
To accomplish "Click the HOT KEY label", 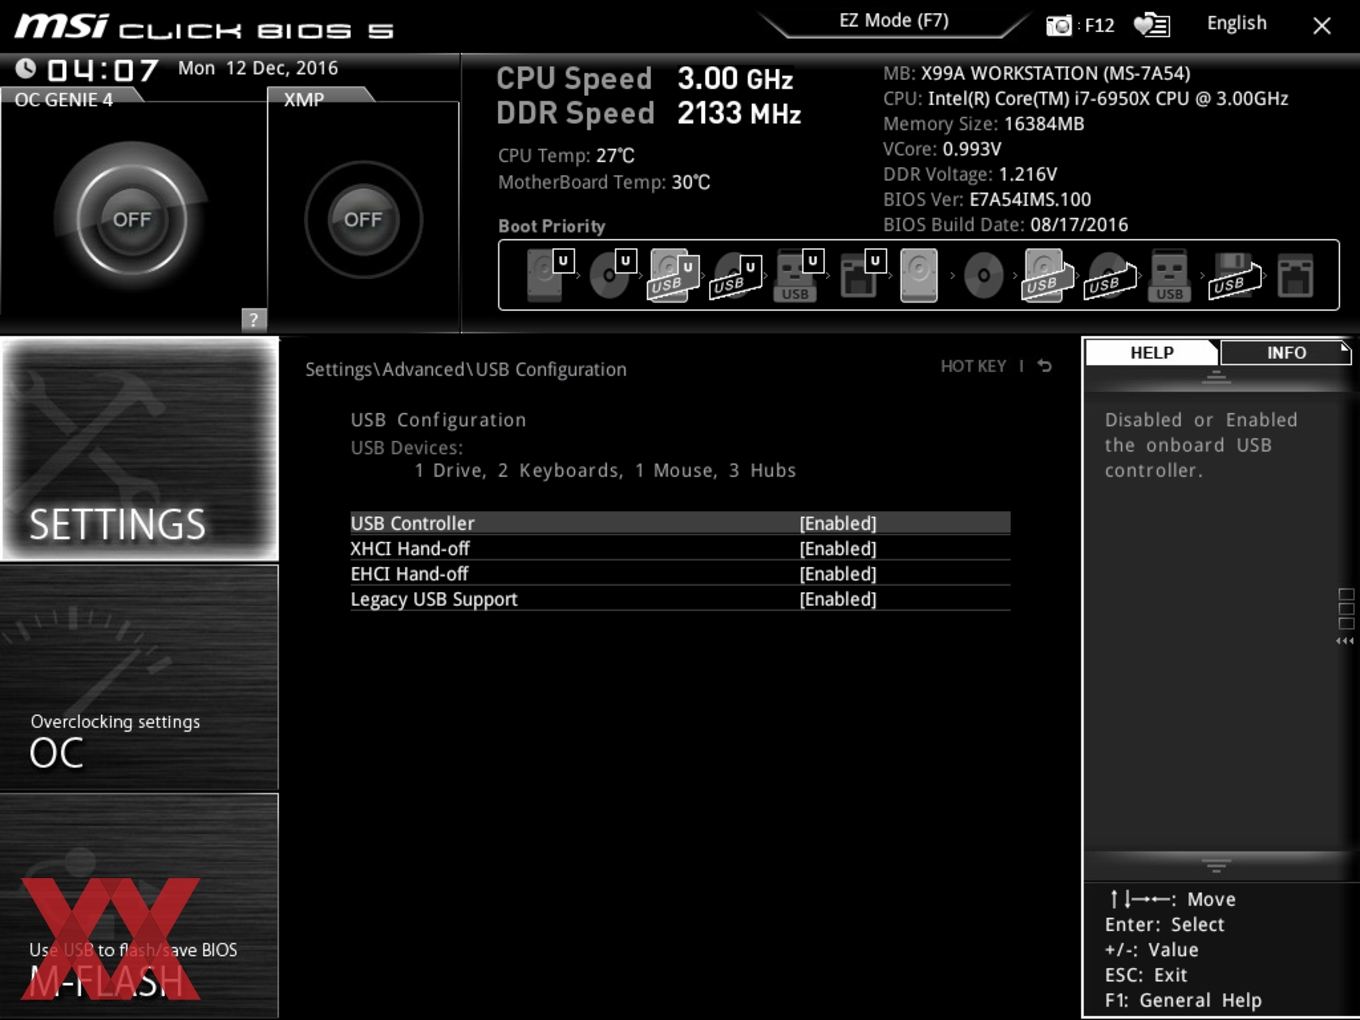I will [973, 366].
